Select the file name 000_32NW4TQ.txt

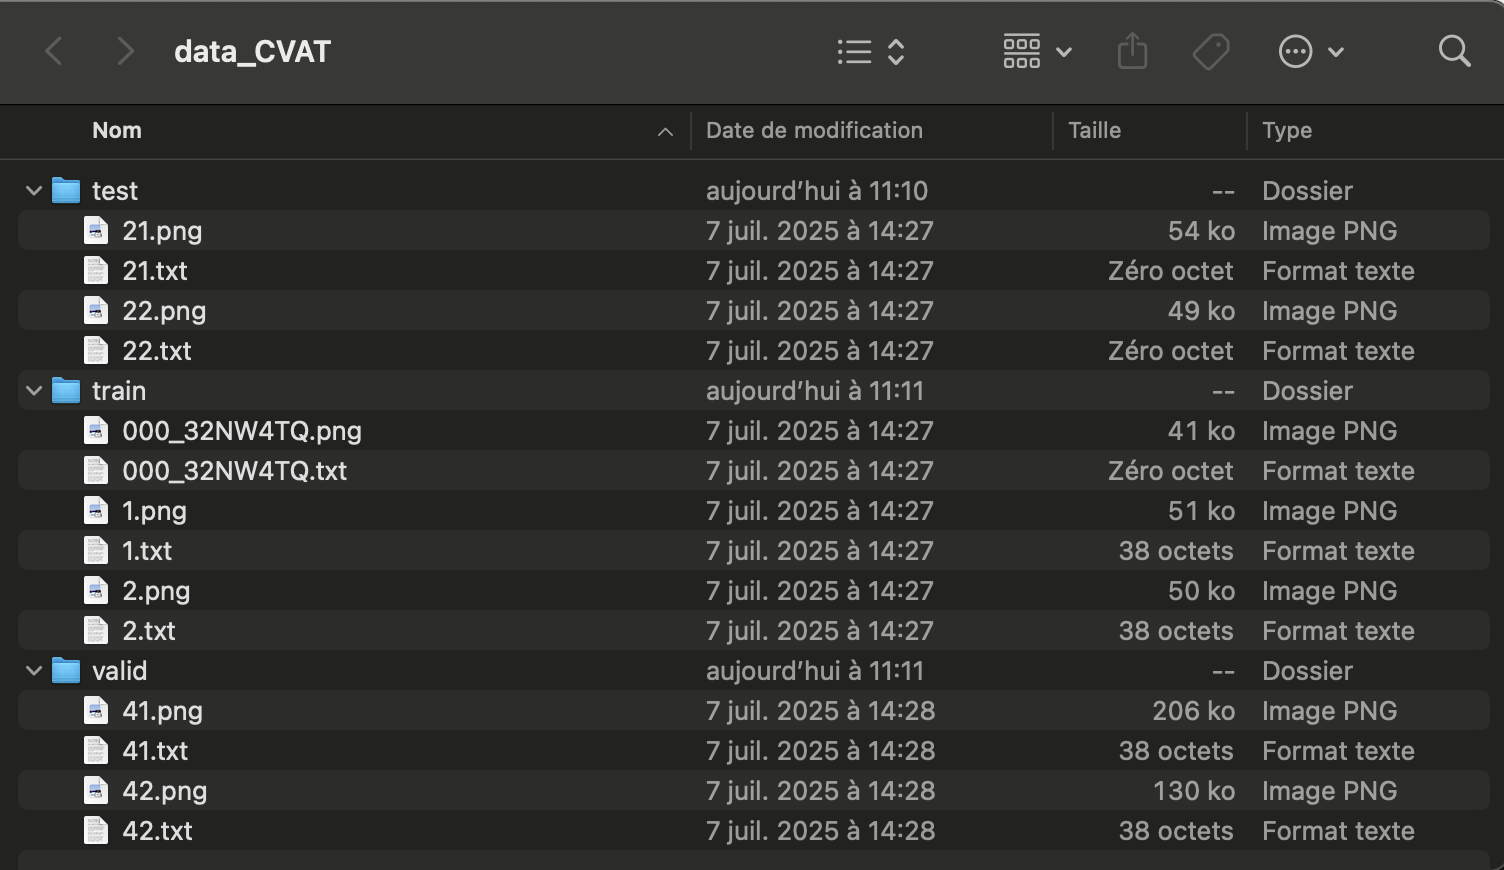coord(235,471)
